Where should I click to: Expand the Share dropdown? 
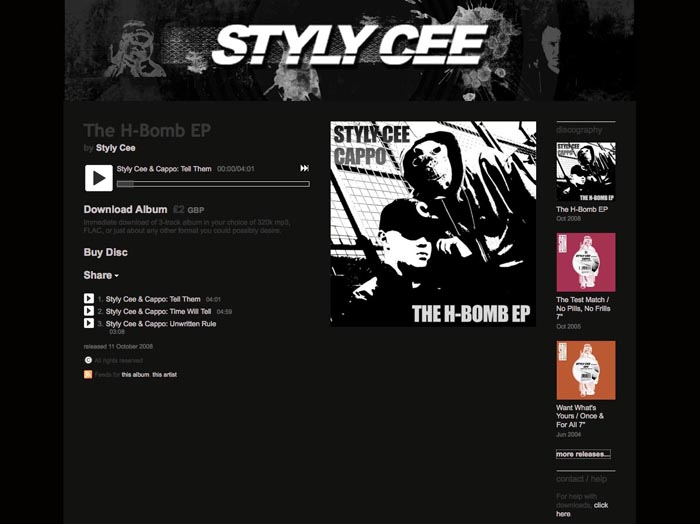pyautogui.click(x=101, y=275)
